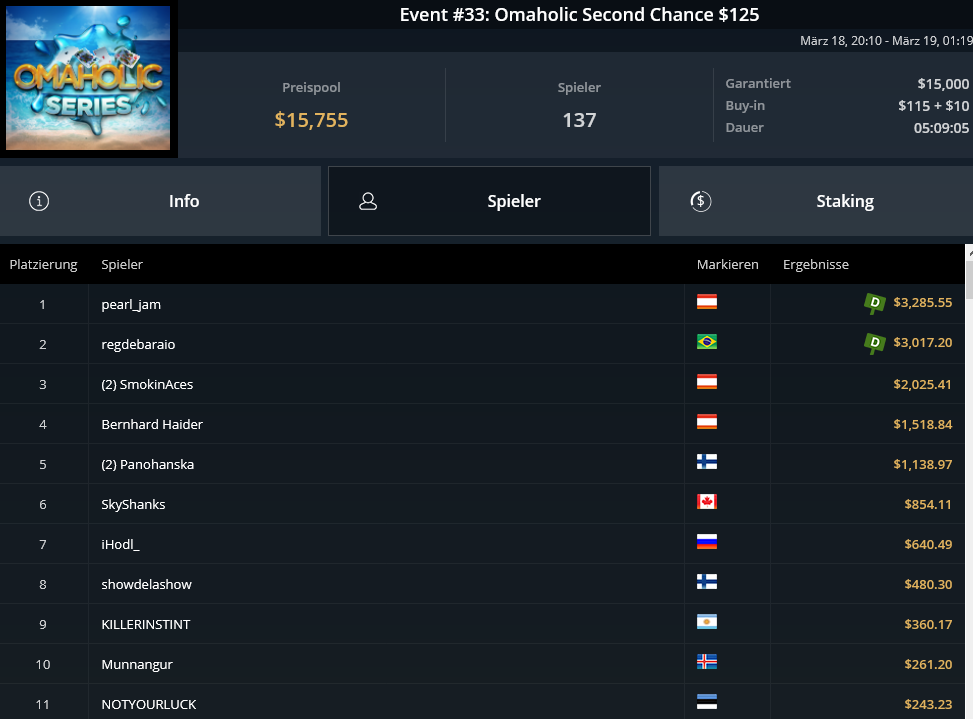The width and height of the screenshot is (973, 719).
Task: Click the green D badge next to $3,017.20
Action: click(874, 343)
